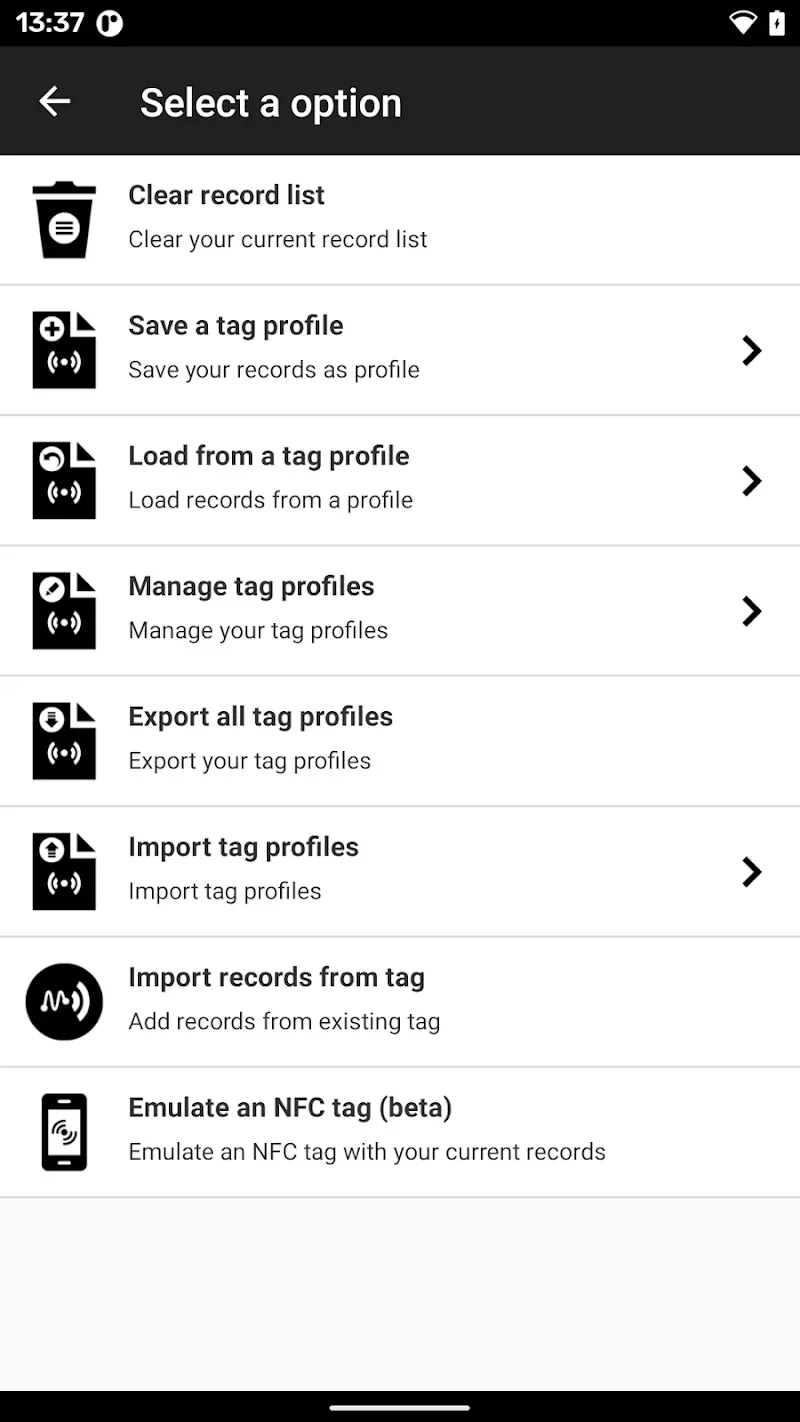The image size is (800, 1422).
Task: Choose Export all tag profiles entry
Action: (x=260, y=717)
